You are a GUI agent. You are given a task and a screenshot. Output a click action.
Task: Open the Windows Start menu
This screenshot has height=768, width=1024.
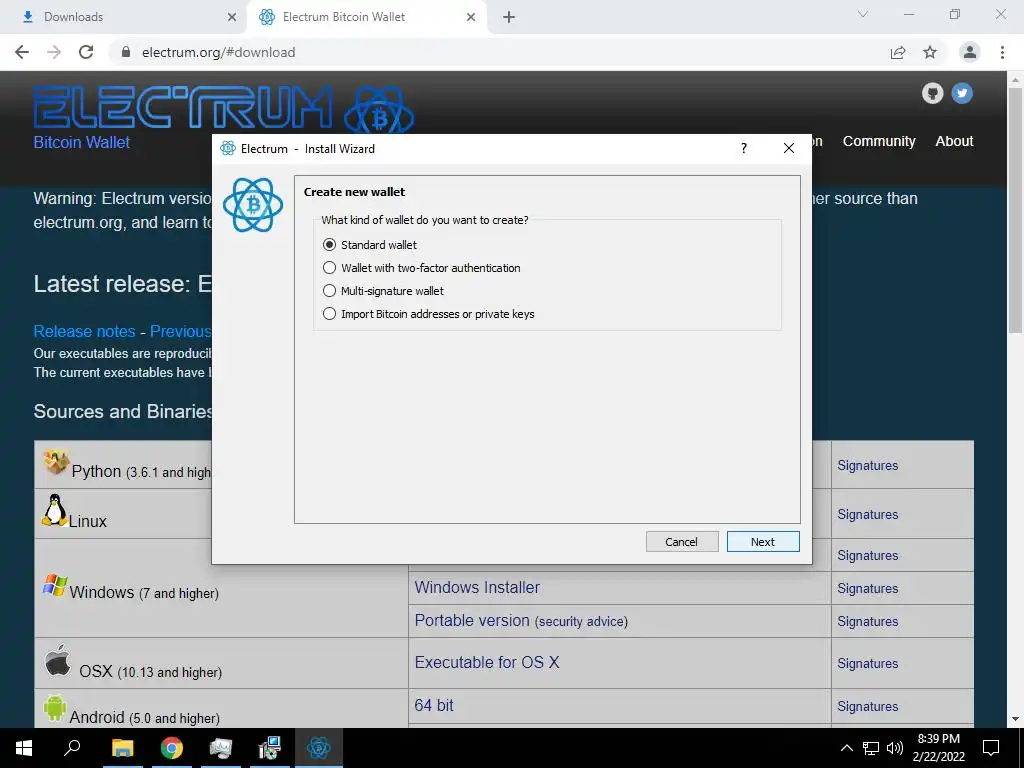24,748
